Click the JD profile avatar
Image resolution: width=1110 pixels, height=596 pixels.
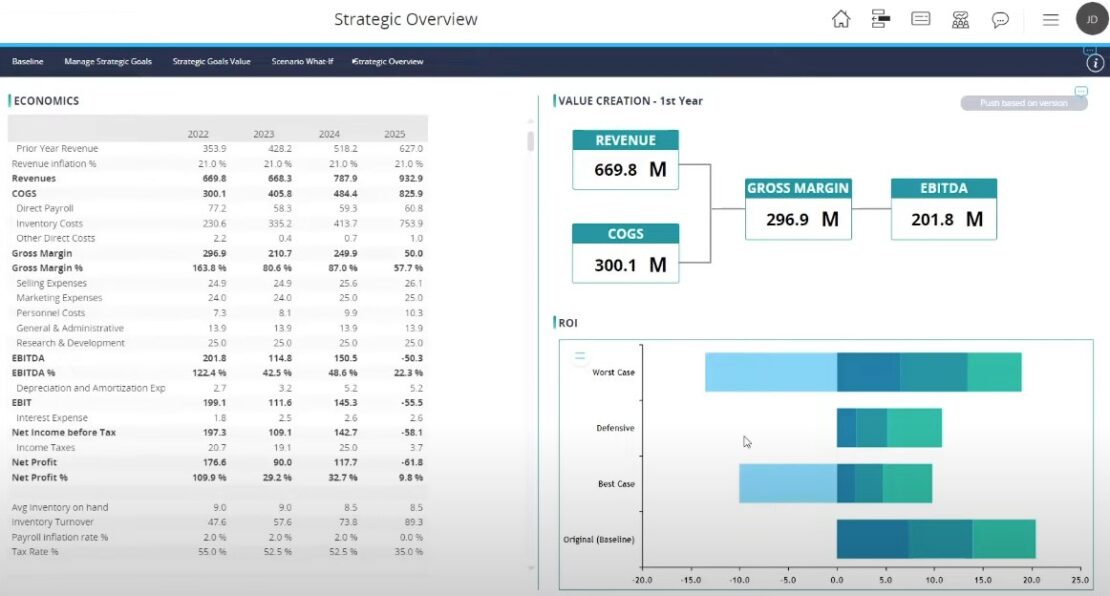point(1091,19)
